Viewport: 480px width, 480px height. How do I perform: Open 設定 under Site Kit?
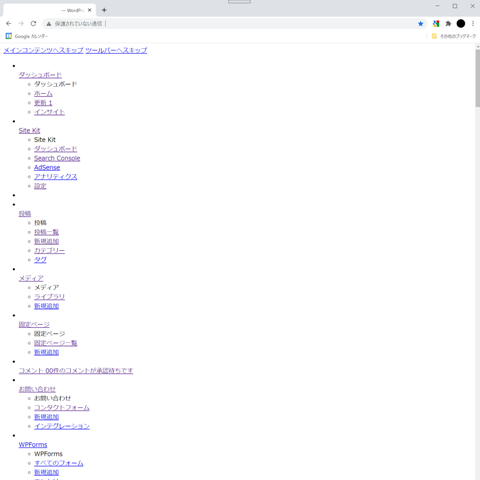(x=40, y=186)
